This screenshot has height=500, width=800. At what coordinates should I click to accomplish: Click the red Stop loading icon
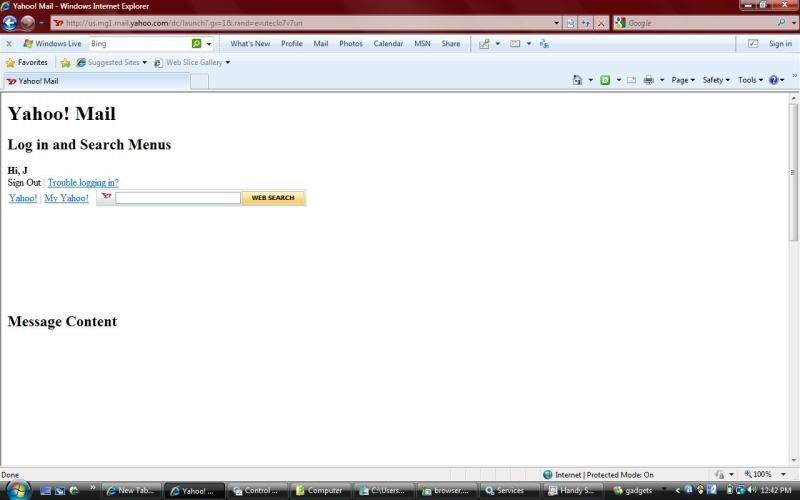point(601,23)
